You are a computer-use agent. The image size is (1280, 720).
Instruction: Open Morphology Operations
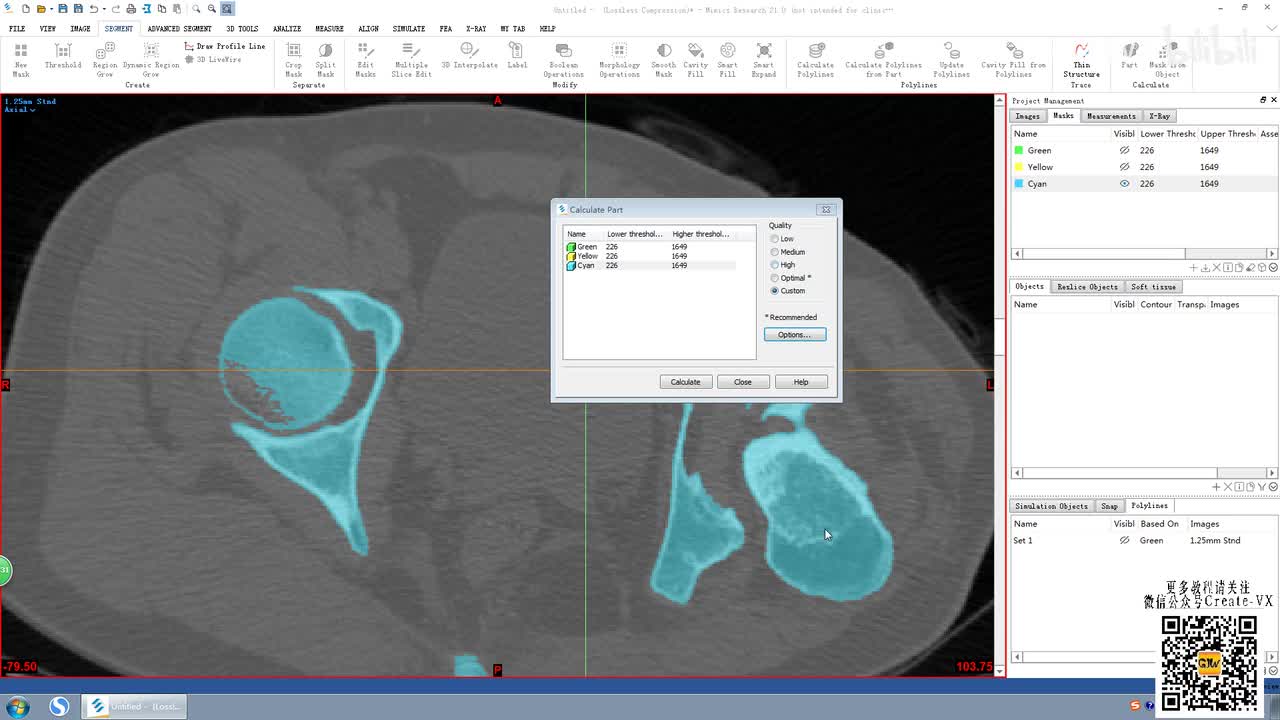[619, 60]
